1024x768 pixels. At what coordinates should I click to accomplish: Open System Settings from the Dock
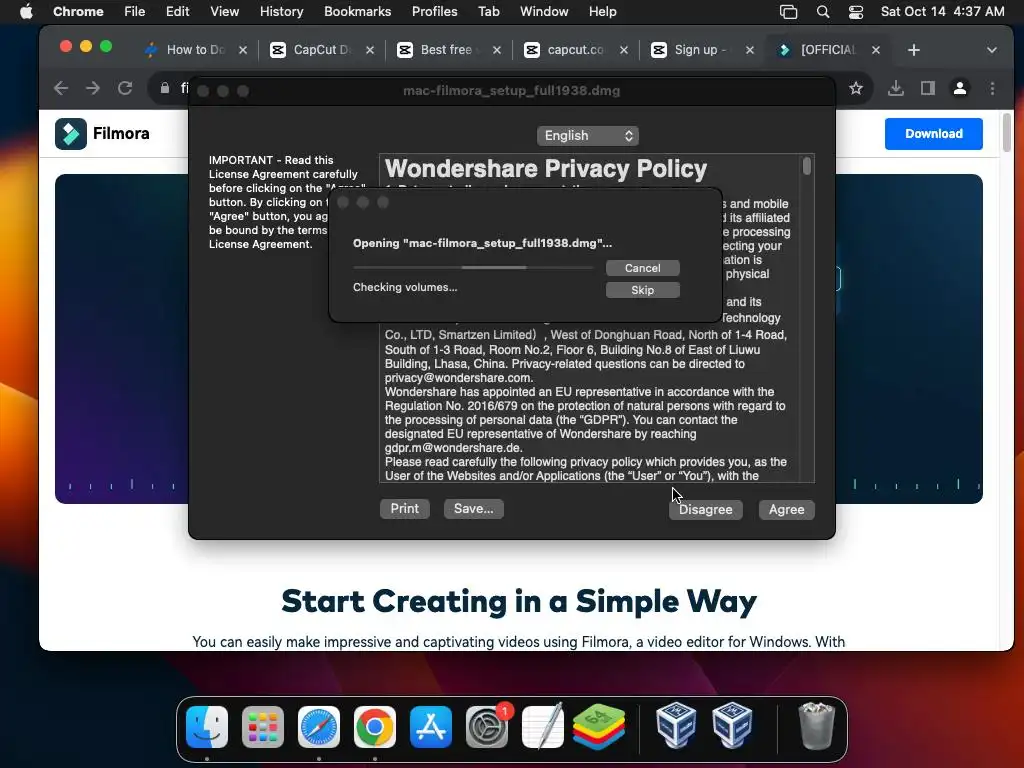pyautogui.click(x=487, y=727)
